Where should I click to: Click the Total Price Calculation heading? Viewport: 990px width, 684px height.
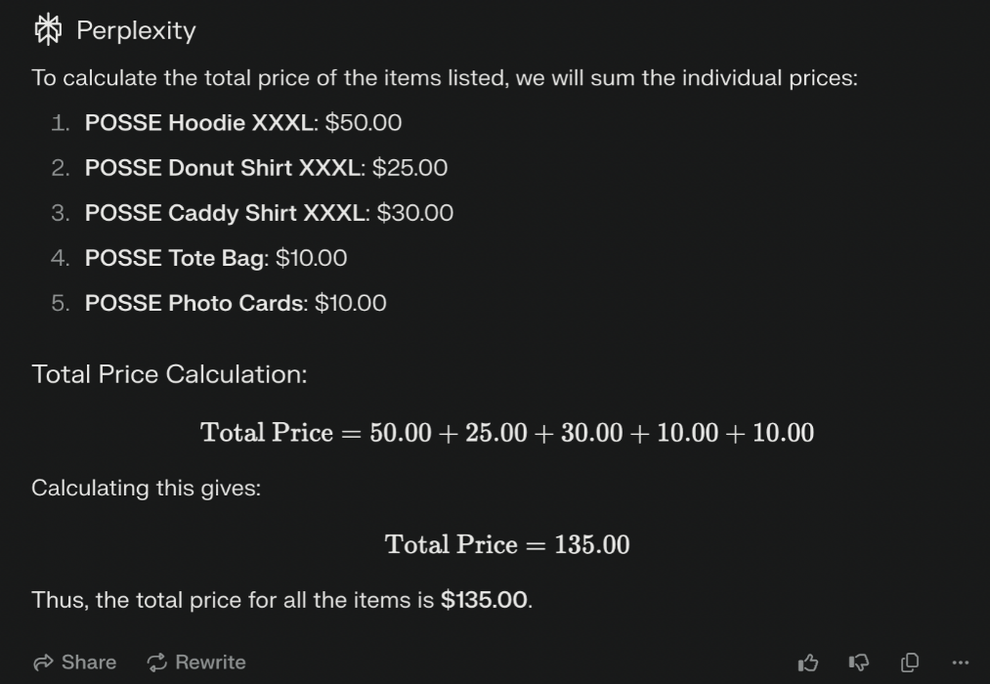[169, 374]
